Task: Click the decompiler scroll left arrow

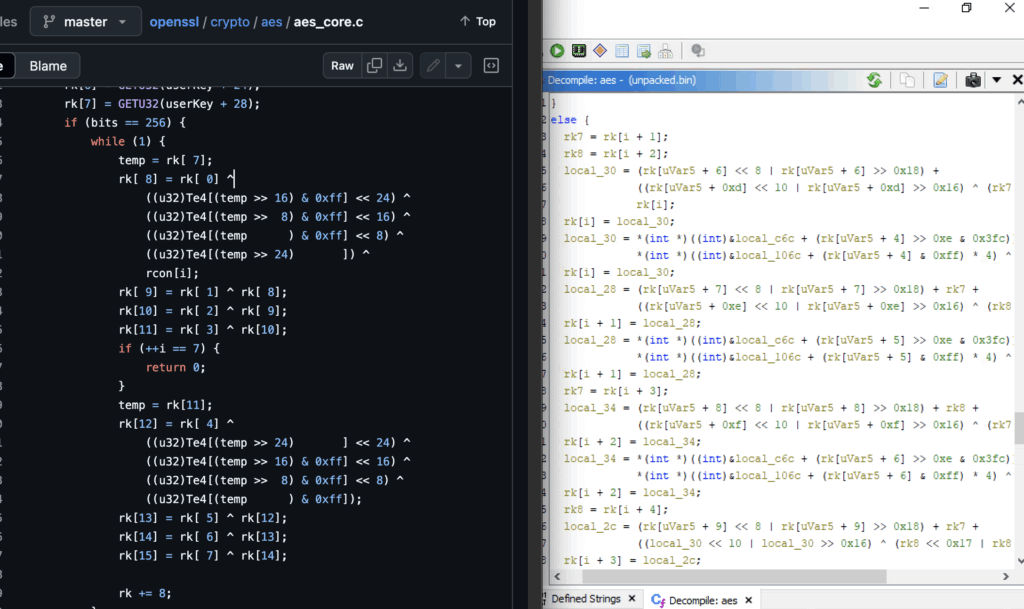Action: point(557,576)
